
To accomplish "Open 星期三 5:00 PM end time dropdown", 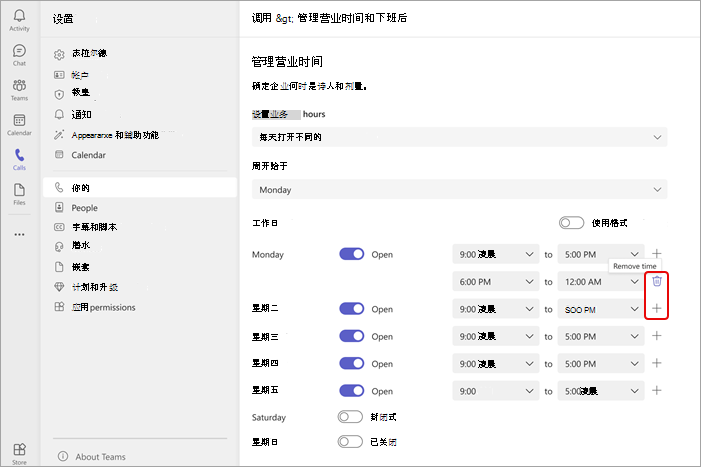I will tap(601, 336).
